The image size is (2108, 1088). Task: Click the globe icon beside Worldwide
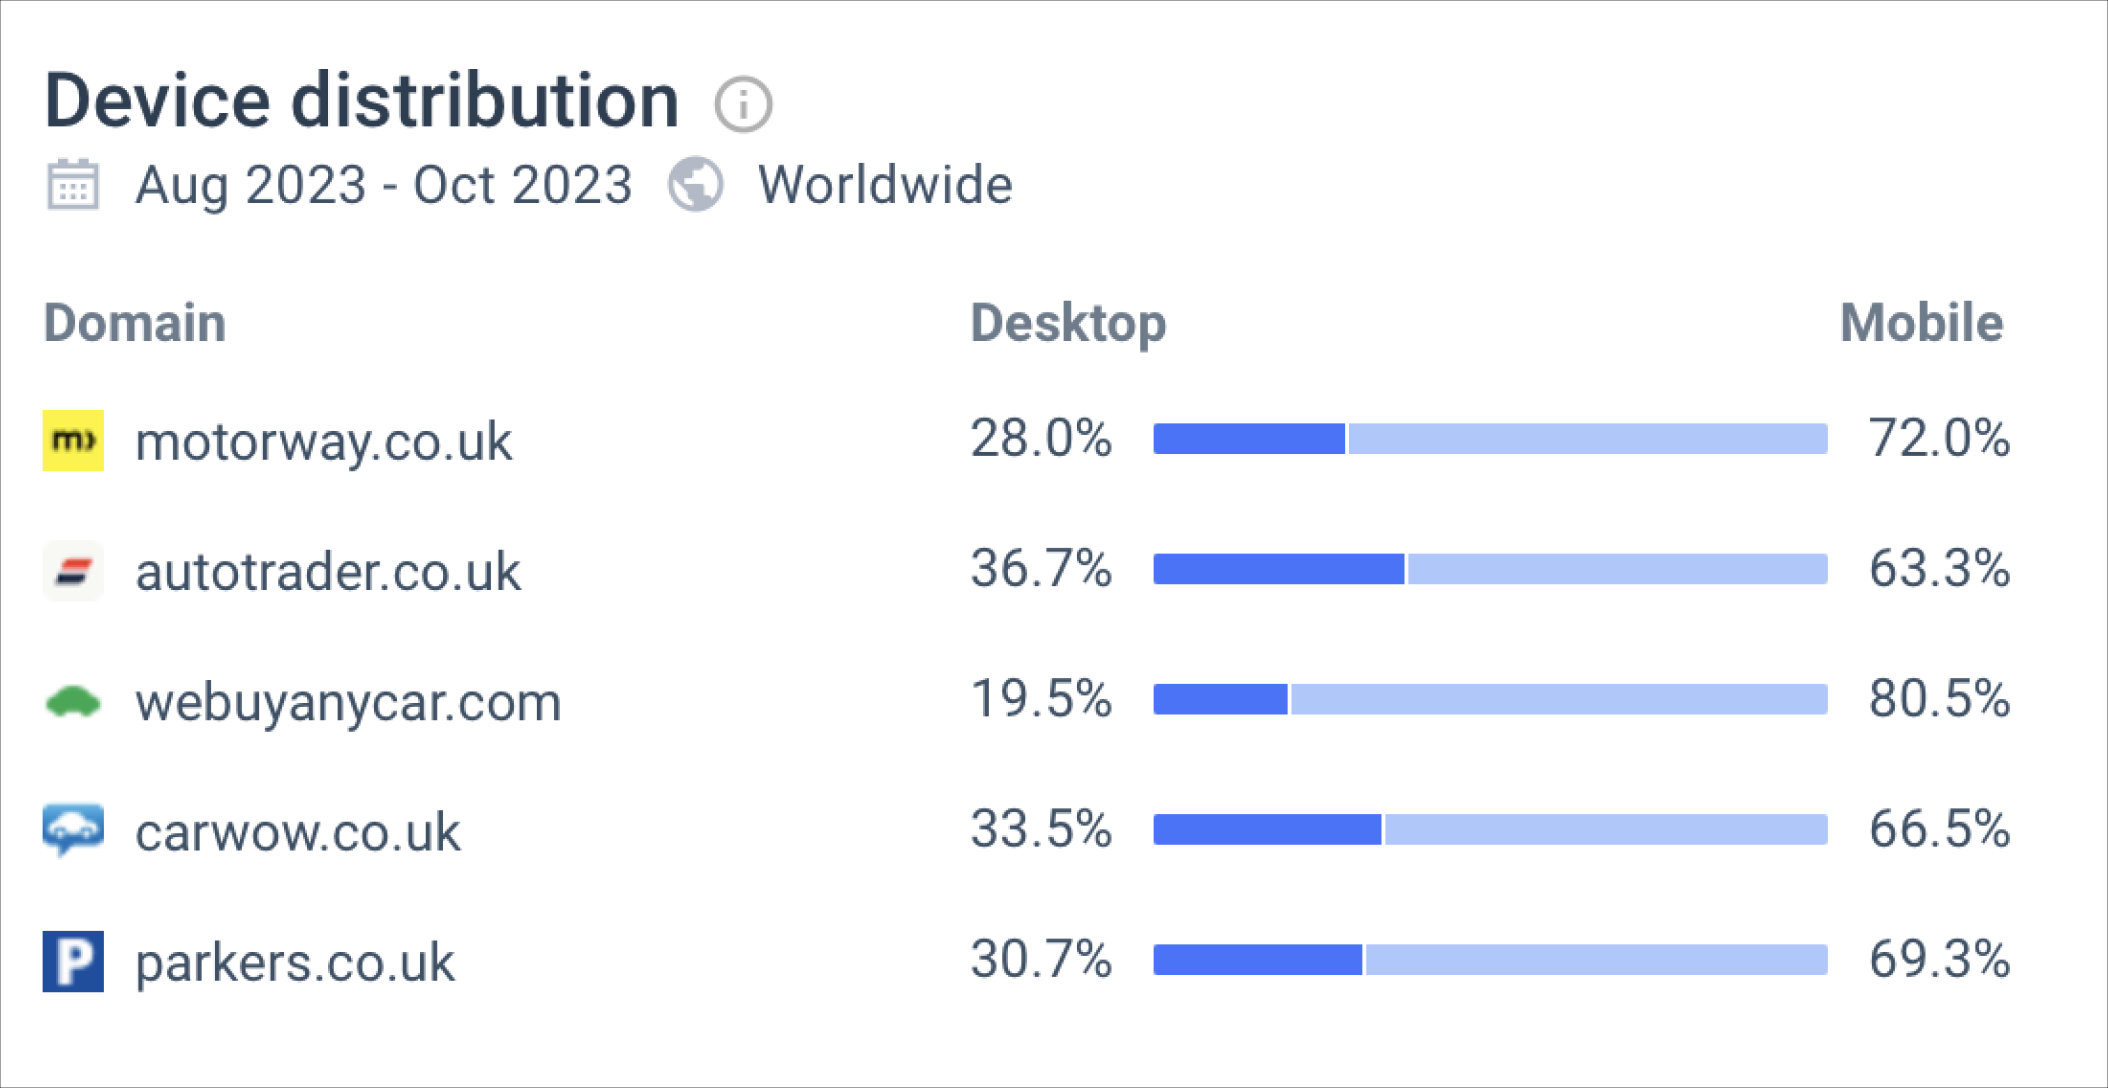point(696,185)
